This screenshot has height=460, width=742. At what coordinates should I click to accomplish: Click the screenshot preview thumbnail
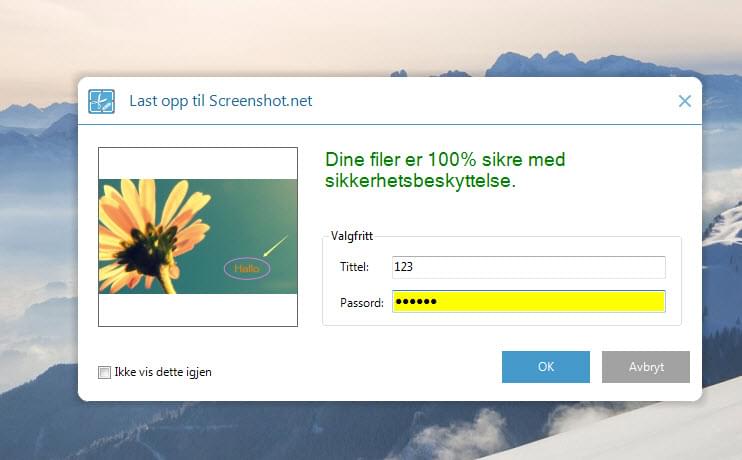[198, 236]
